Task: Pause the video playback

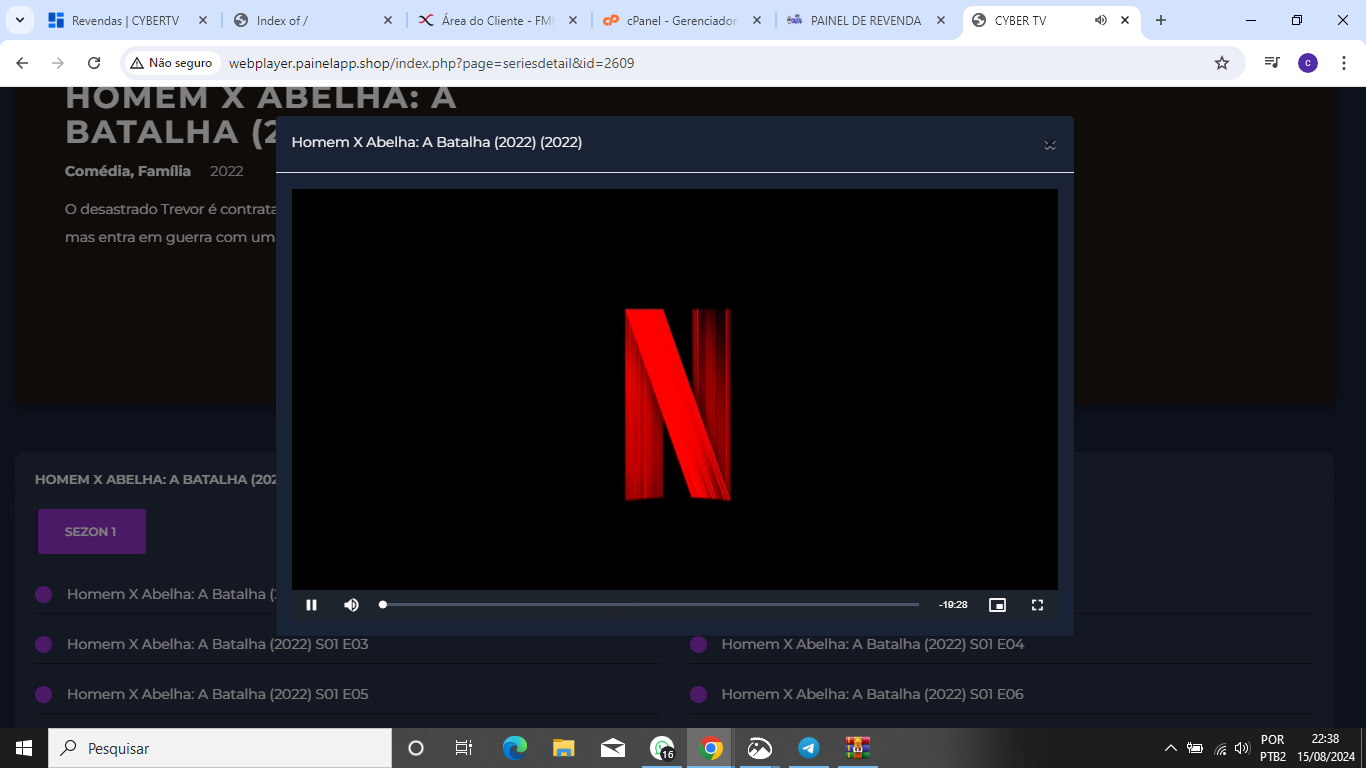Action: click(x=311, y=604)
